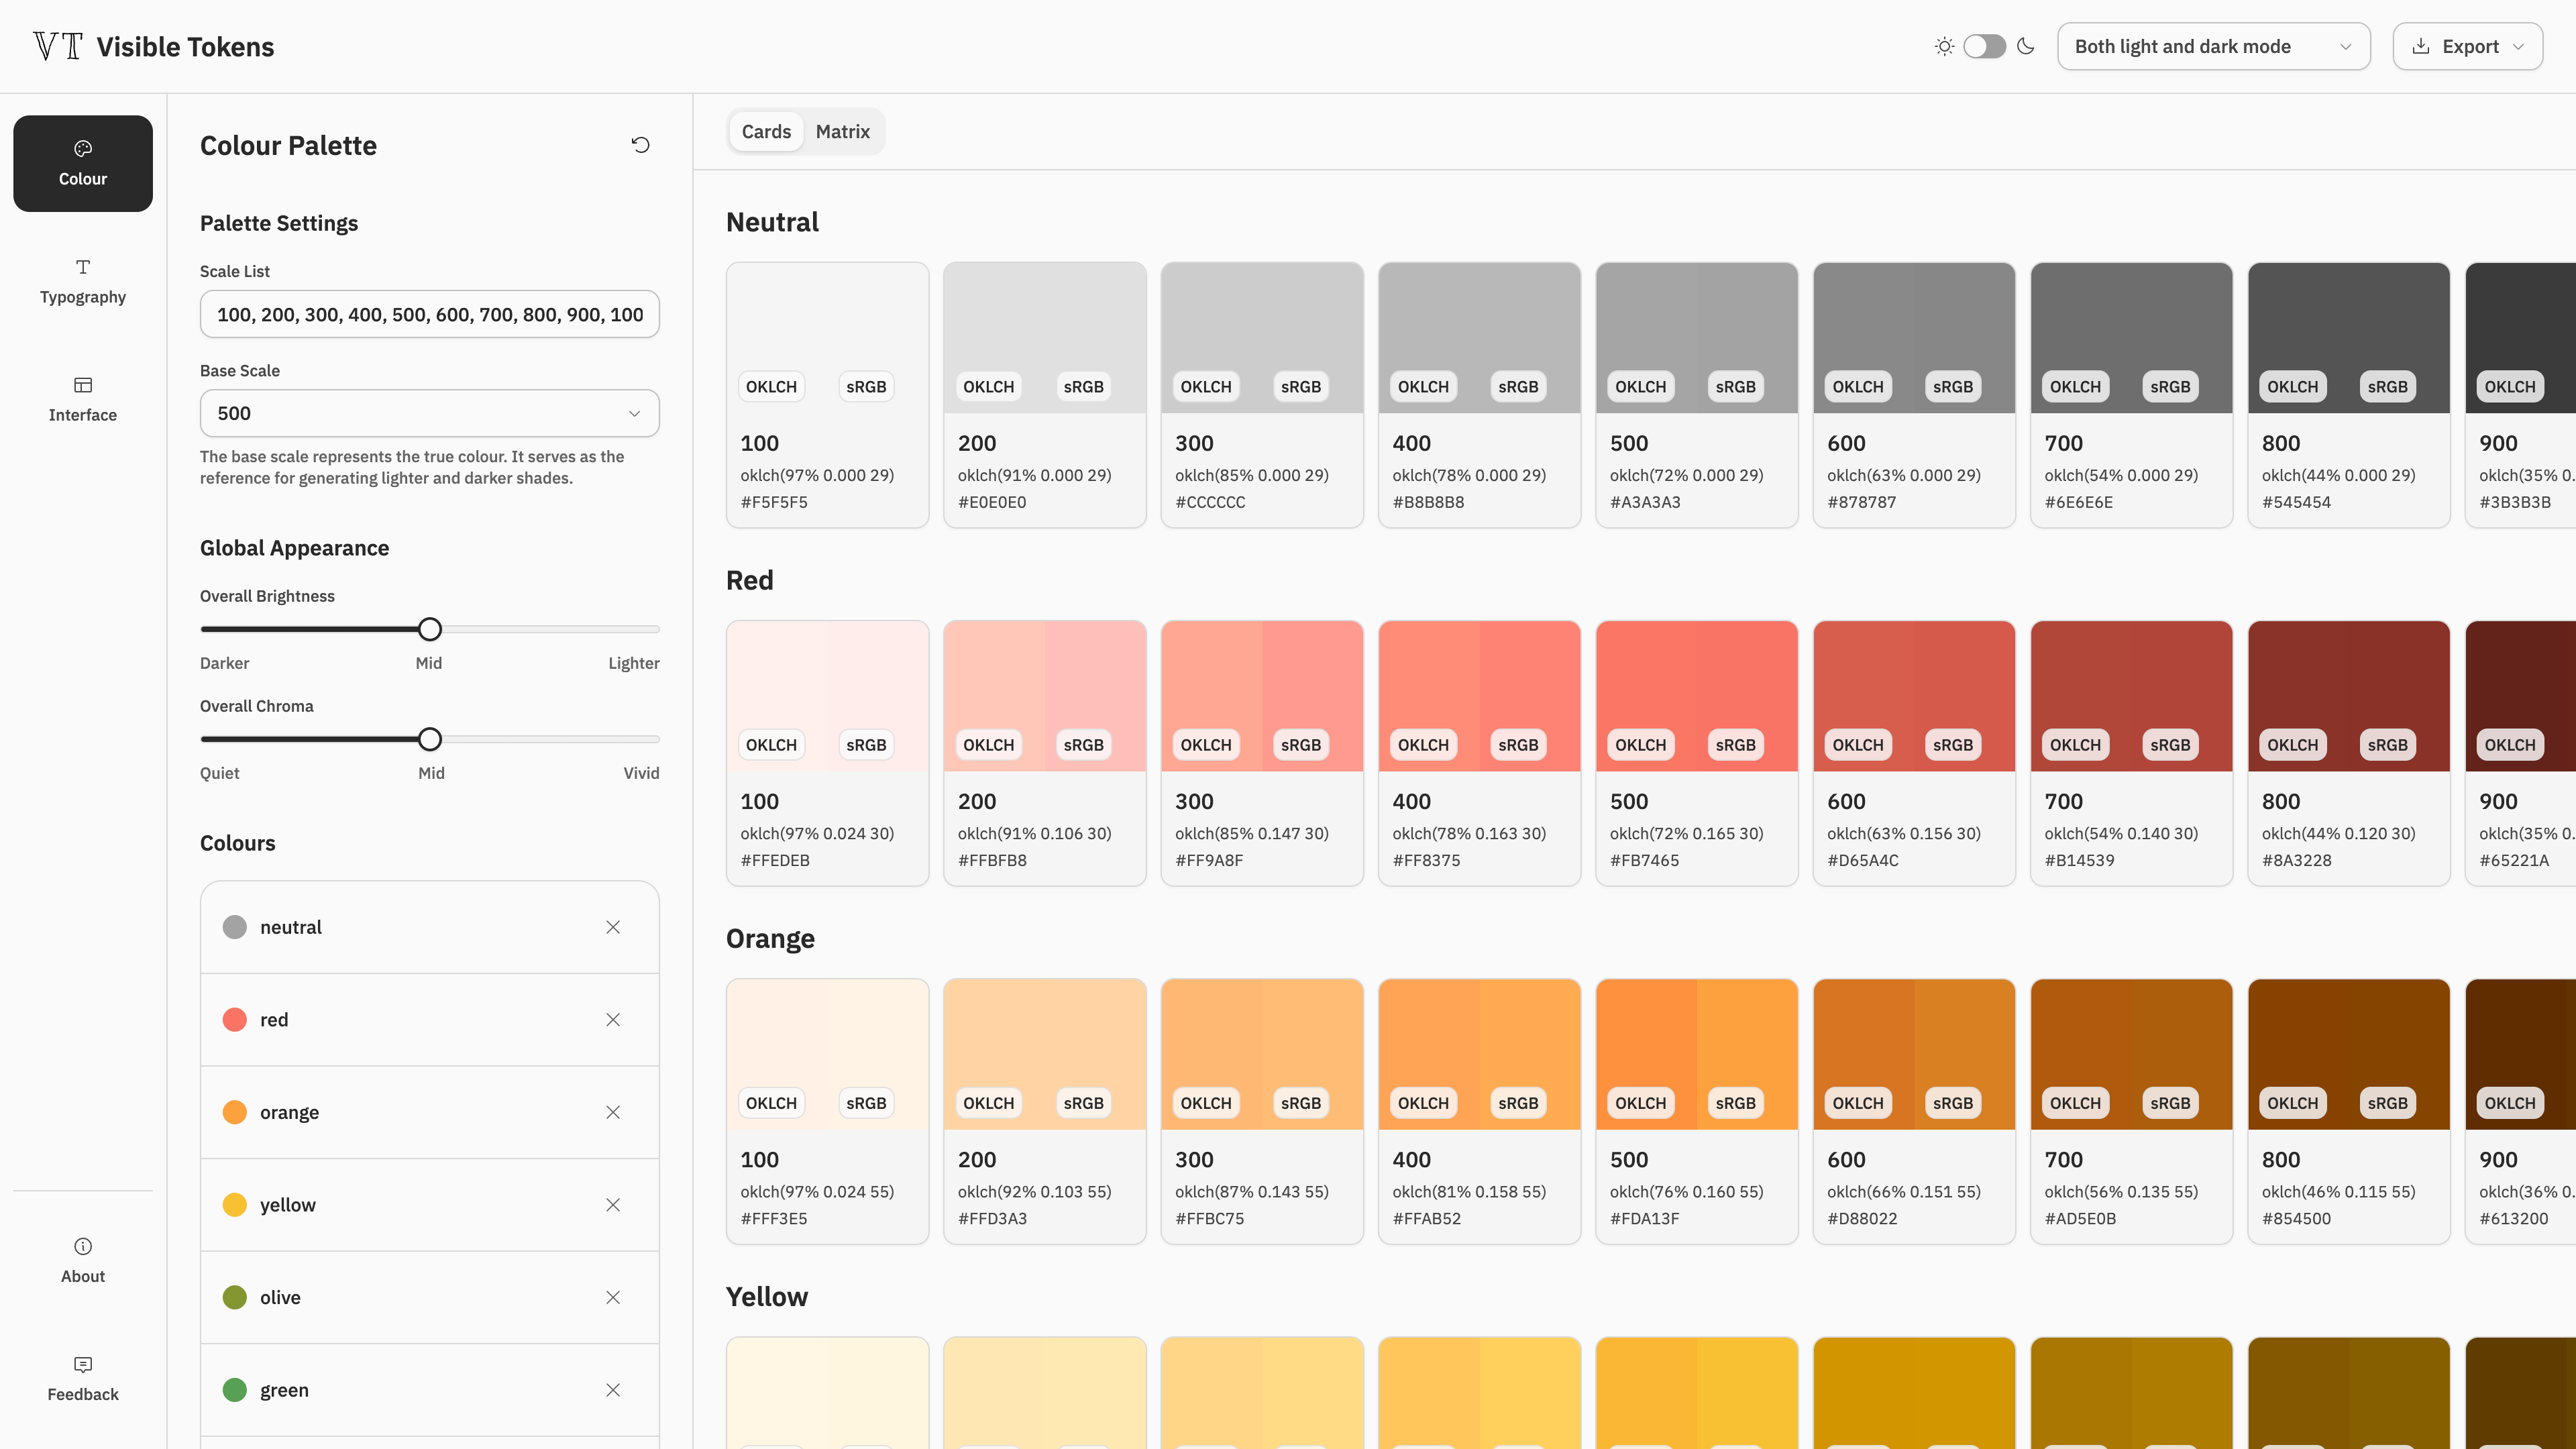Image resolution: width=2576 pixels, height=1449 pixels.
Task: Click the Orange 400 value oklch(81% 0.158 55)
Action: [1469, 1191]
